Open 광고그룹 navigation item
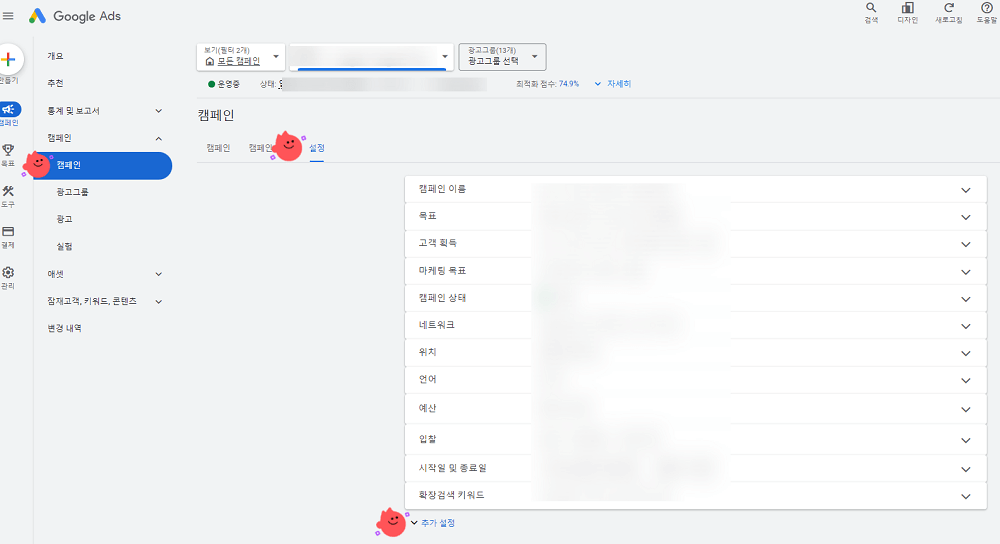Viewport: 1000px width, 544px height. pos(72,192)
